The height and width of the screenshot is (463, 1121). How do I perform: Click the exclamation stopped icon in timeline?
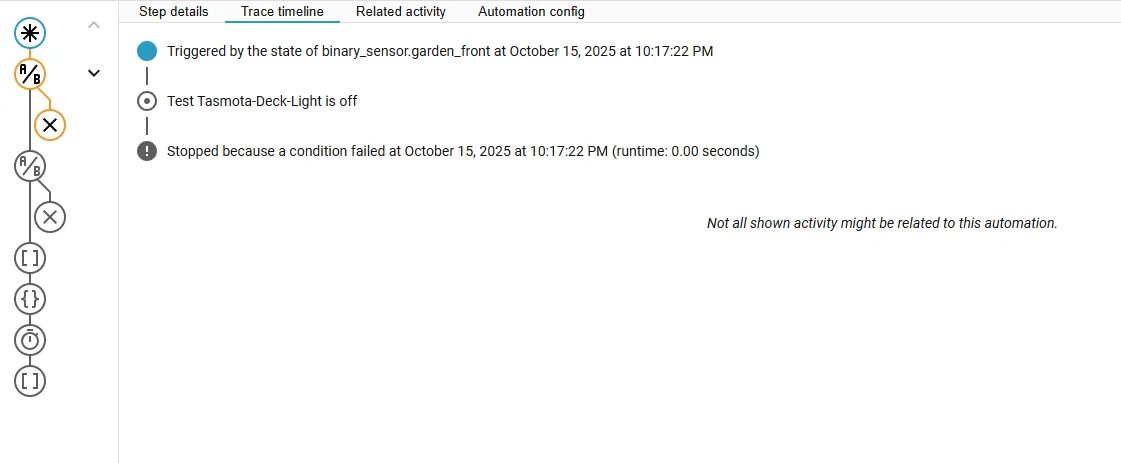click(x=147, y=151)
